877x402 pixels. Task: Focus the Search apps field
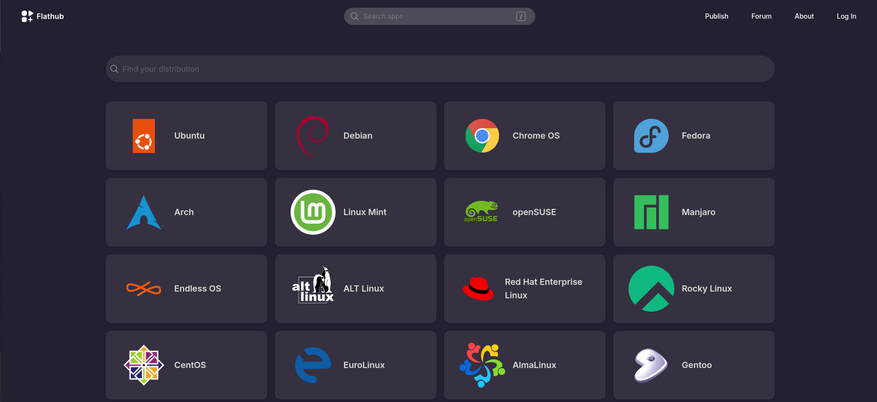(440, 16)
